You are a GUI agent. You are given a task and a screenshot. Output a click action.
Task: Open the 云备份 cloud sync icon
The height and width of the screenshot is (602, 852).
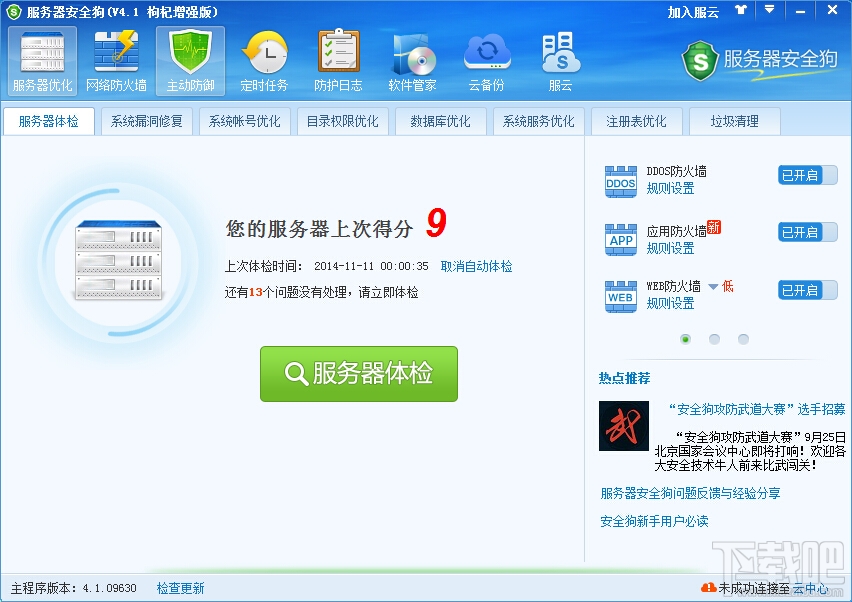[486, 61]
